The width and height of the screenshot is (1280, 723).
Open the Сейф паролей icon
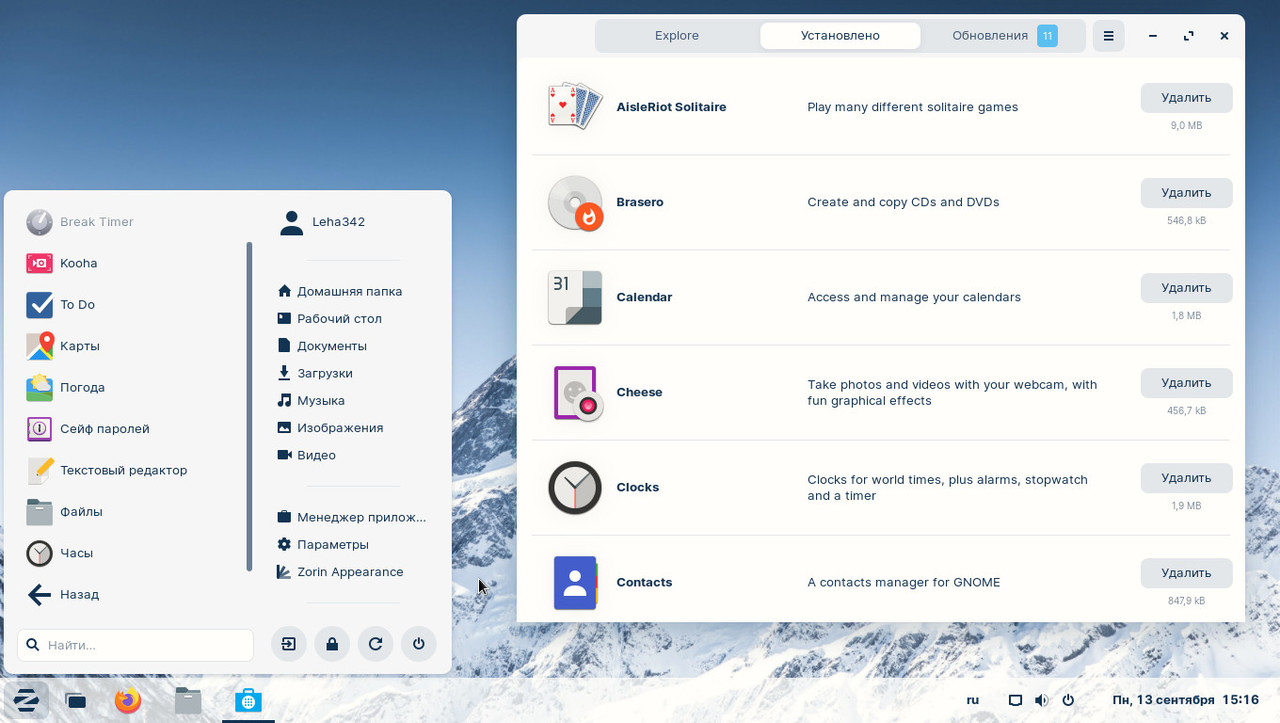click(x=39, y=428)
